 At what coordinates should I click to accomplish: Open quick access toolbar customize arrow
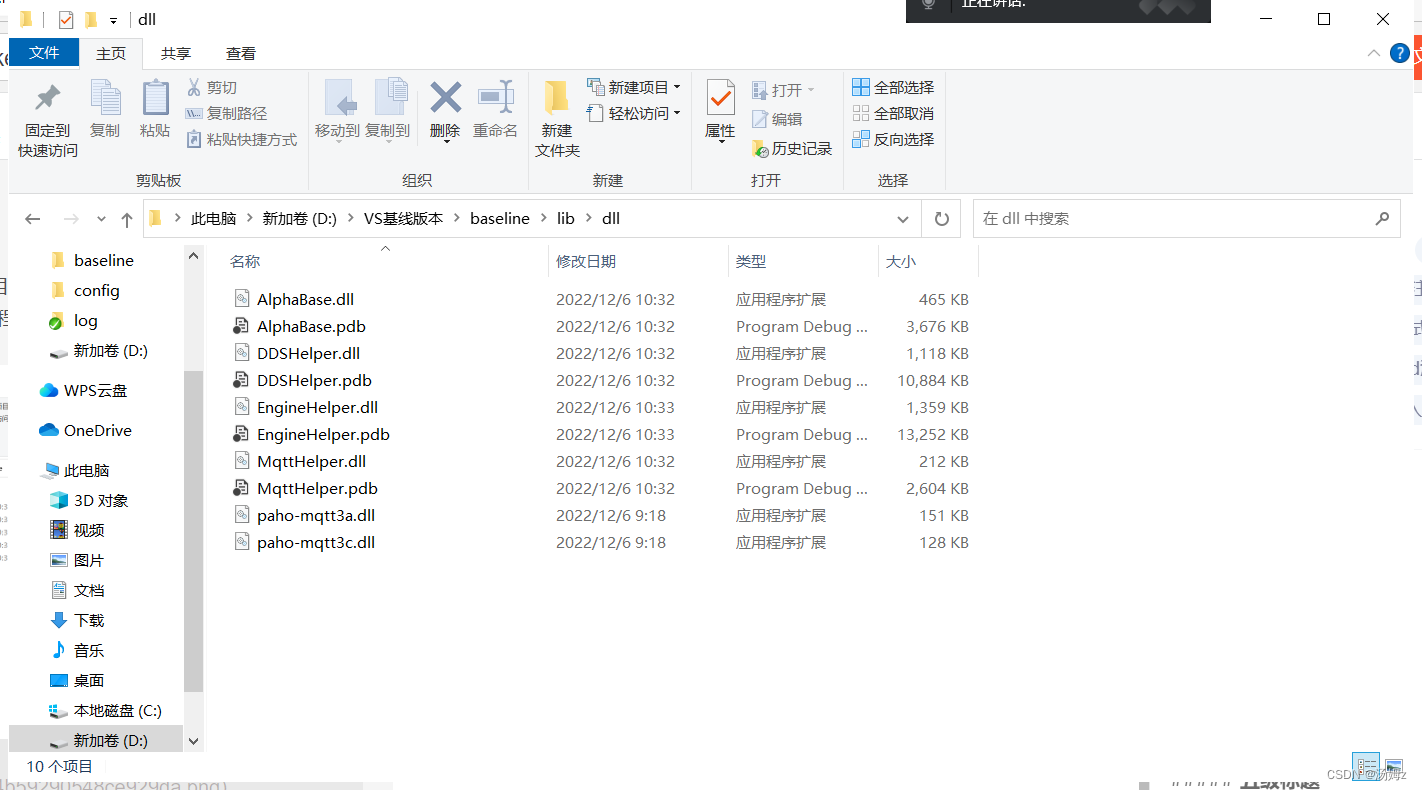(113, 20)
